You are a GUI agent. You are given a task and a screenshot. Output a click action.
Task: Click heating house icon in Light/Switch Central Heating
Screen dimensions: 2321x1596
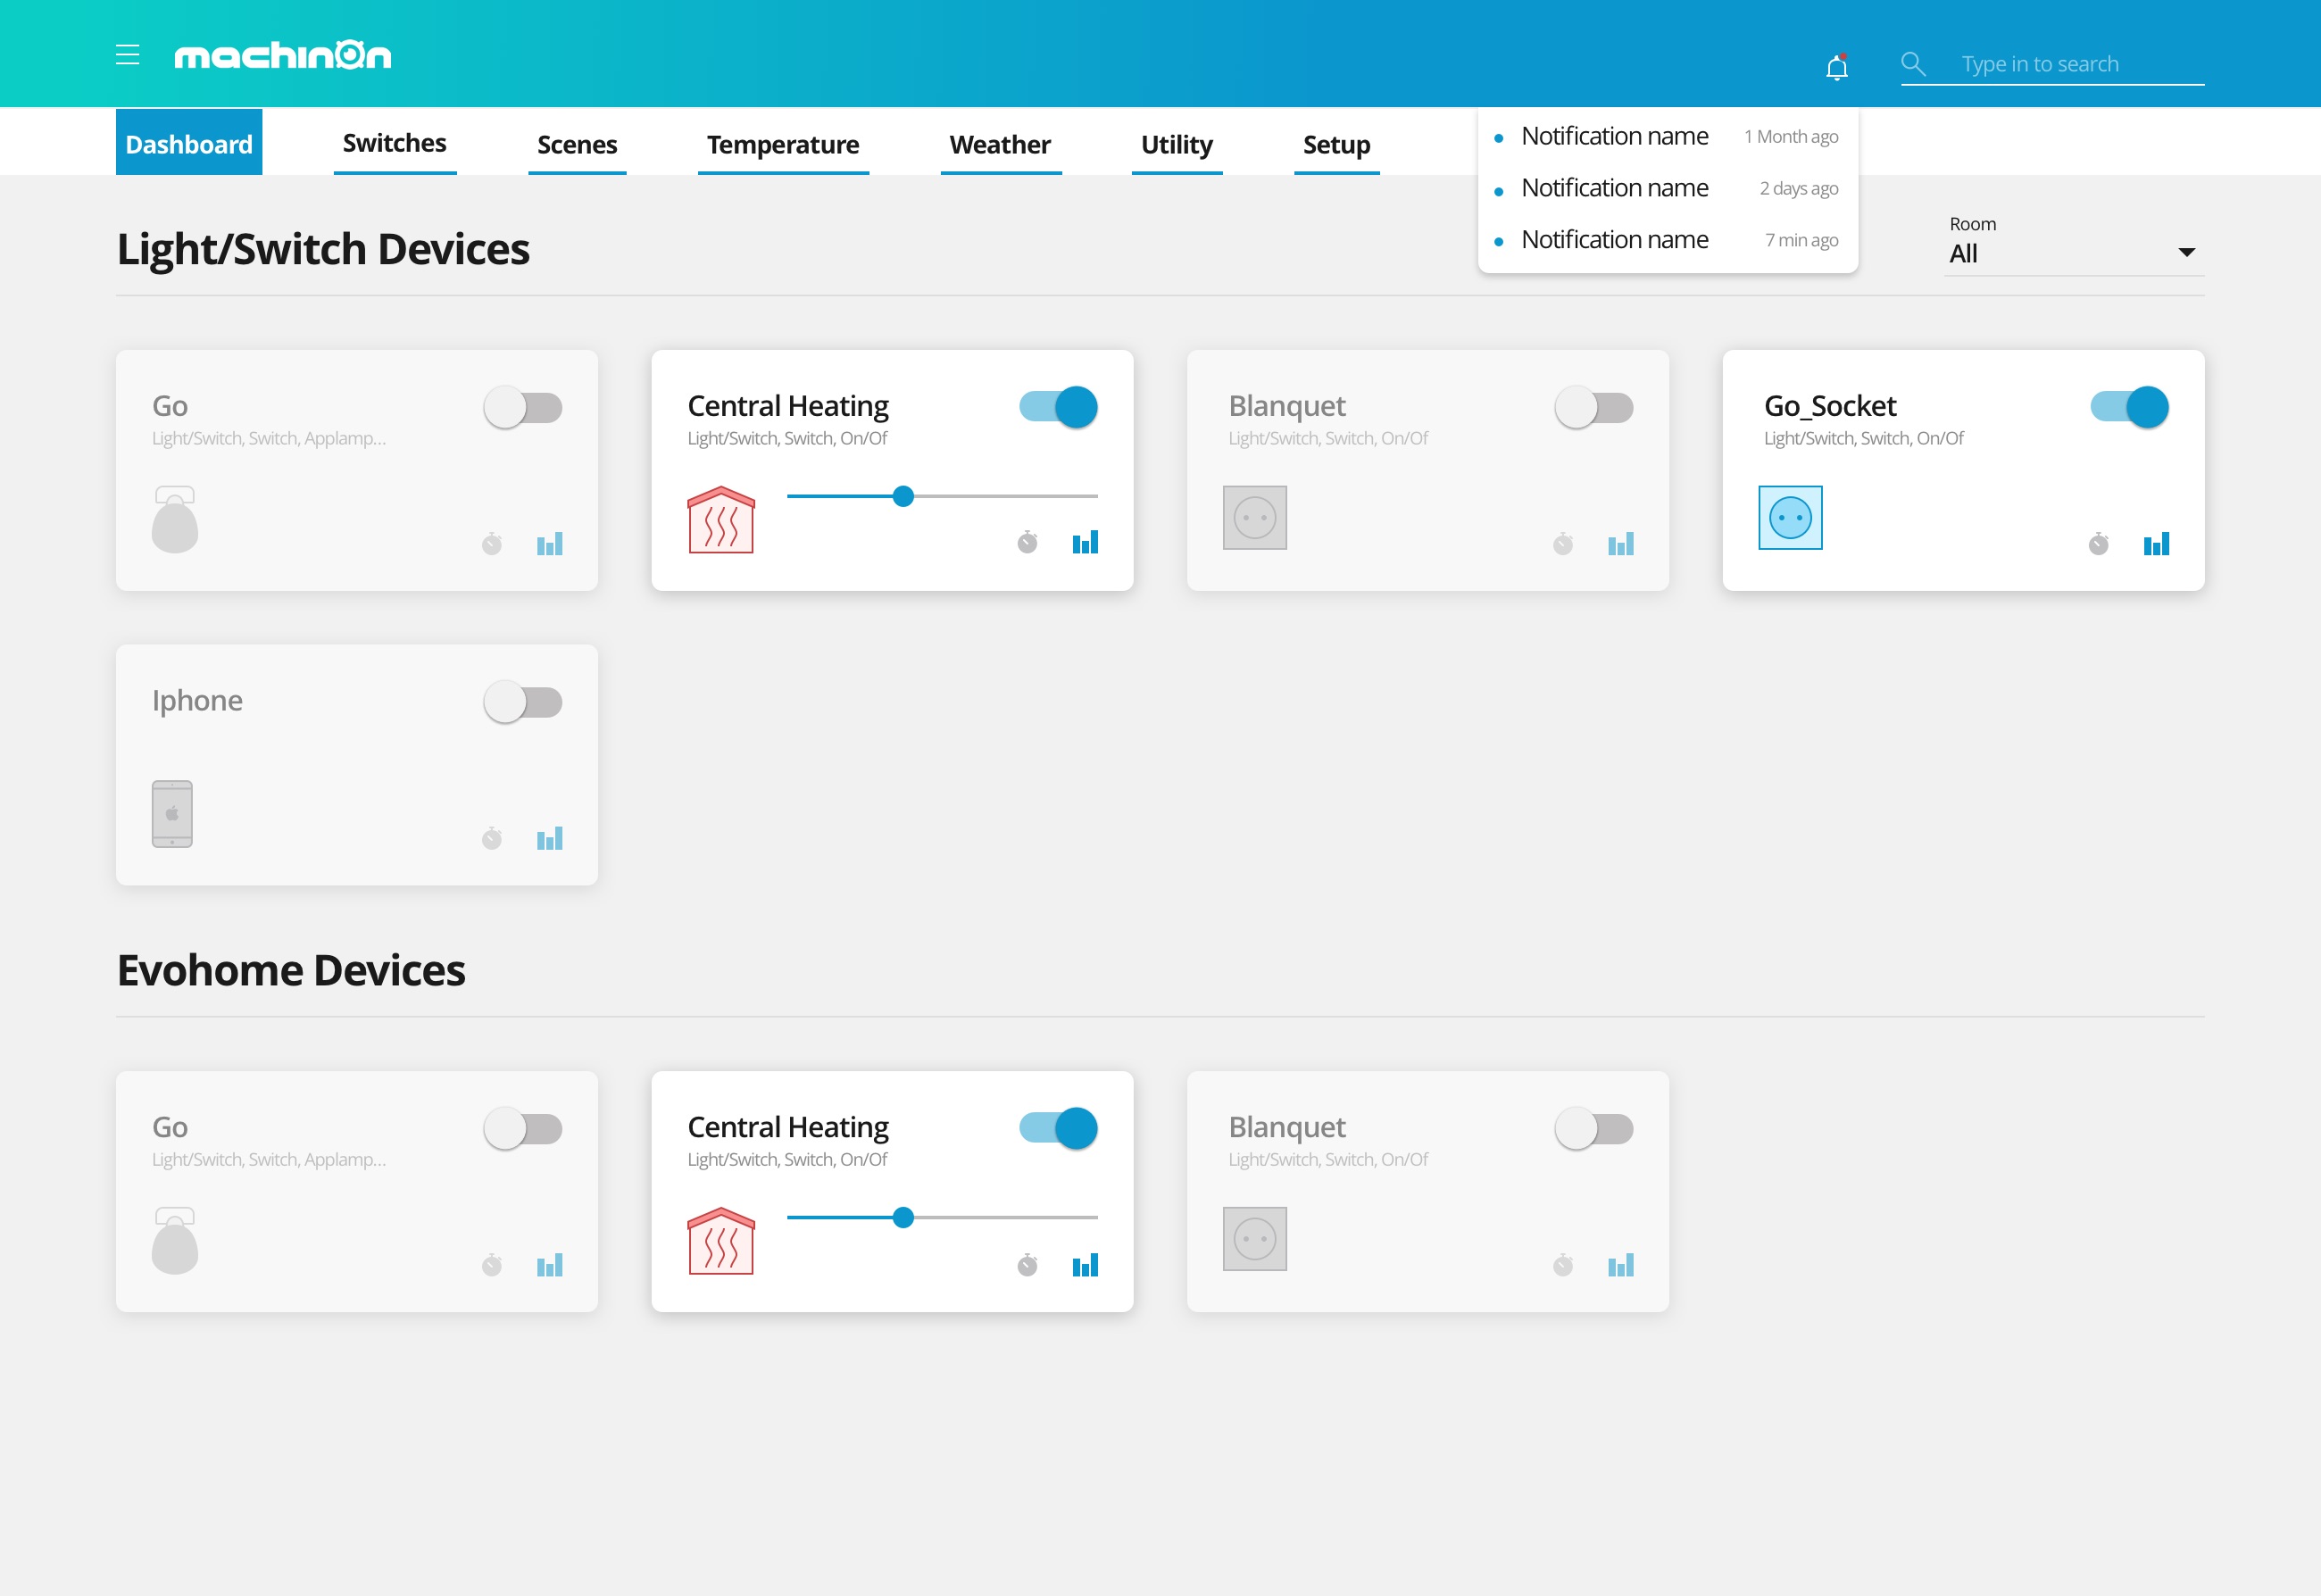point(721,519)
